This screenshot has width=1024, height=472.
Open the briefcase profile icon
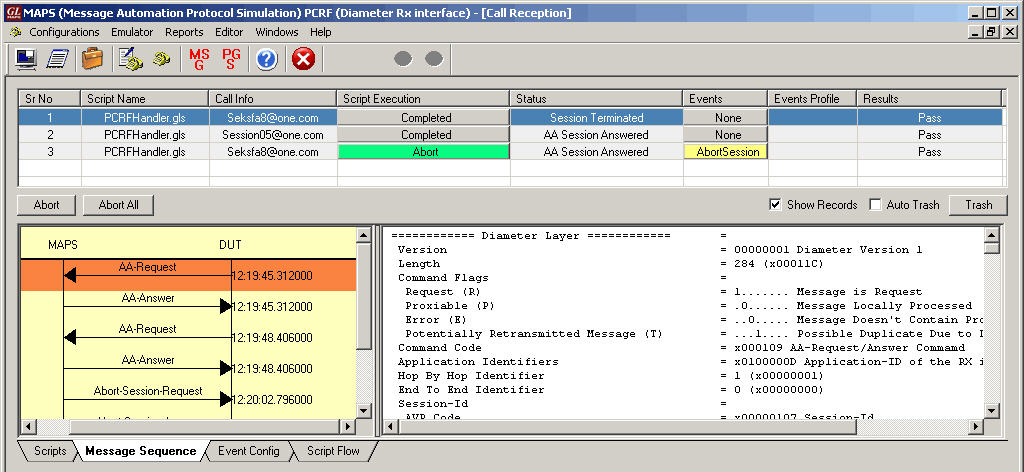click(93, 59)
